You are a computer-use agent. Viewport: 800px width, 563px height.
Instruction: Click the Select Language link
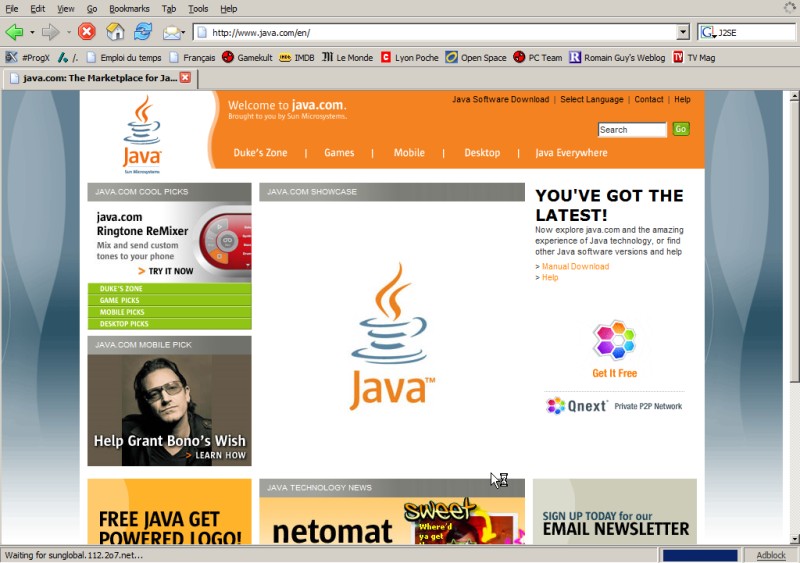(x=592, y=99)
